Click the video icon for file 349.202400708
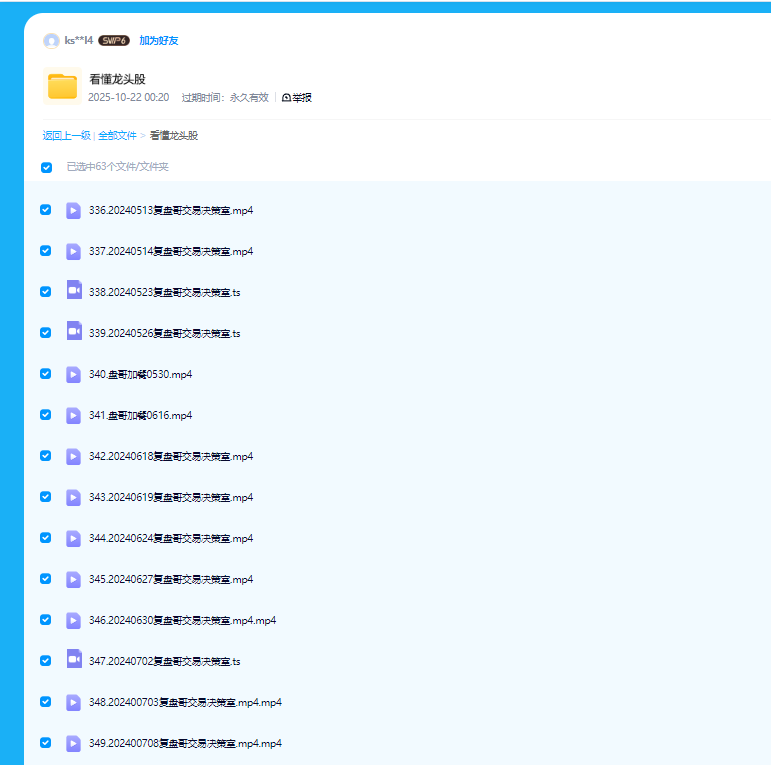 (x=74, y=743)
